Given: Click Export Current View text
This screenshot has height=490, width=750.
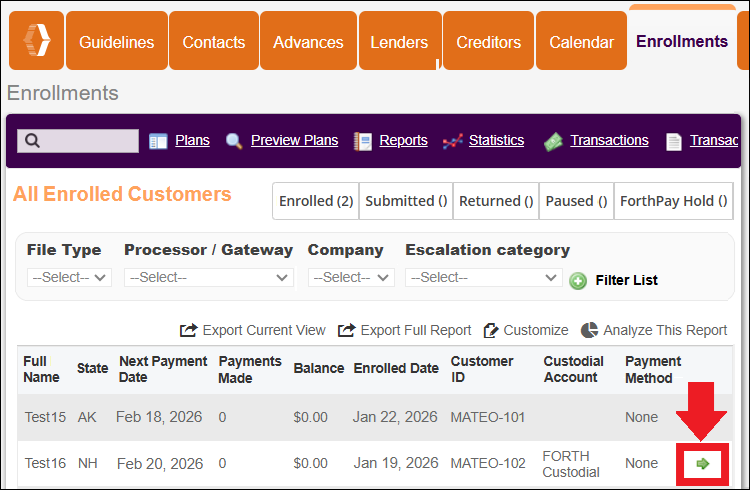Looking at the screenshot, I should [x=264, y=330].
